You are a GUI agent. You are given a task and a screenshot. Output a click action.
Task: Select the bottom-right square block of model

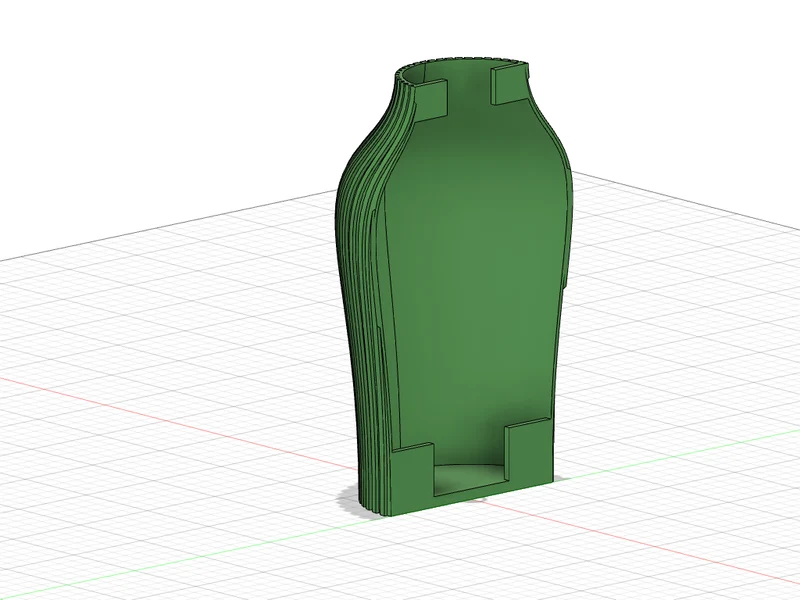pos(529,451)
